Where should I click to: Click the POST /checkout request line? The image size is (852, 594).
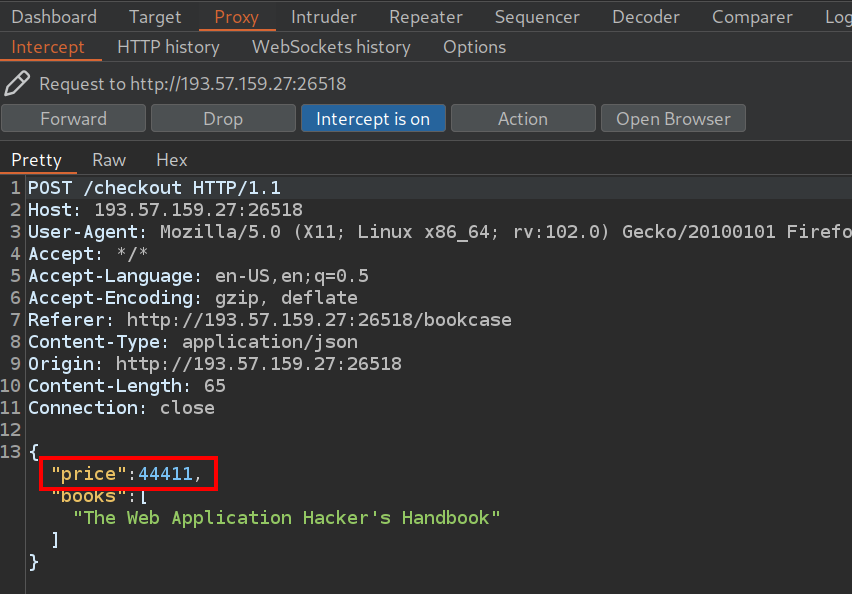[155, 188]
